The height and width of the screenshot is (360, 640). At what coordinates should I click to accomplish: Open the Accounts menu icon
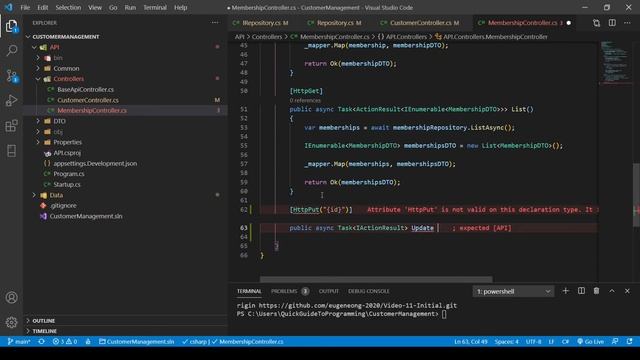(x=11, y=298)
